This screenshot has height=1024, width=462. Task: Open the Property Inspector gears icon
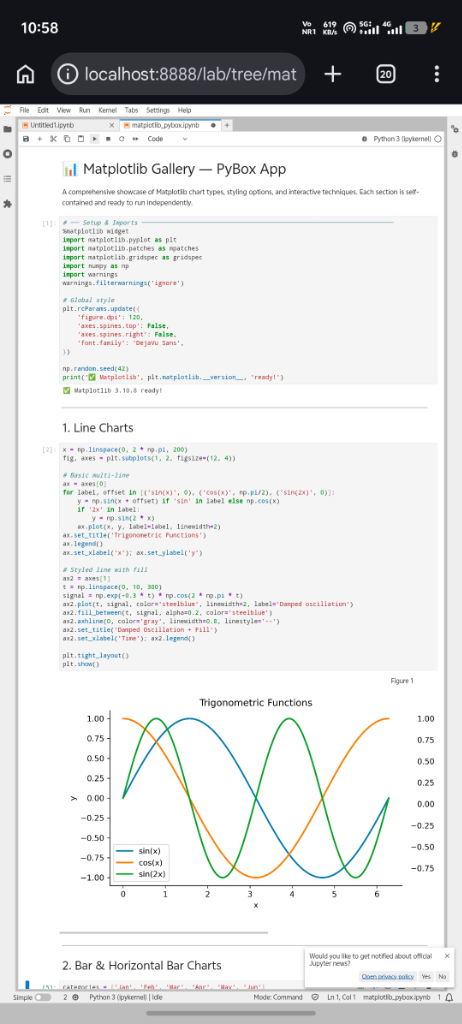tap(455, 129)
